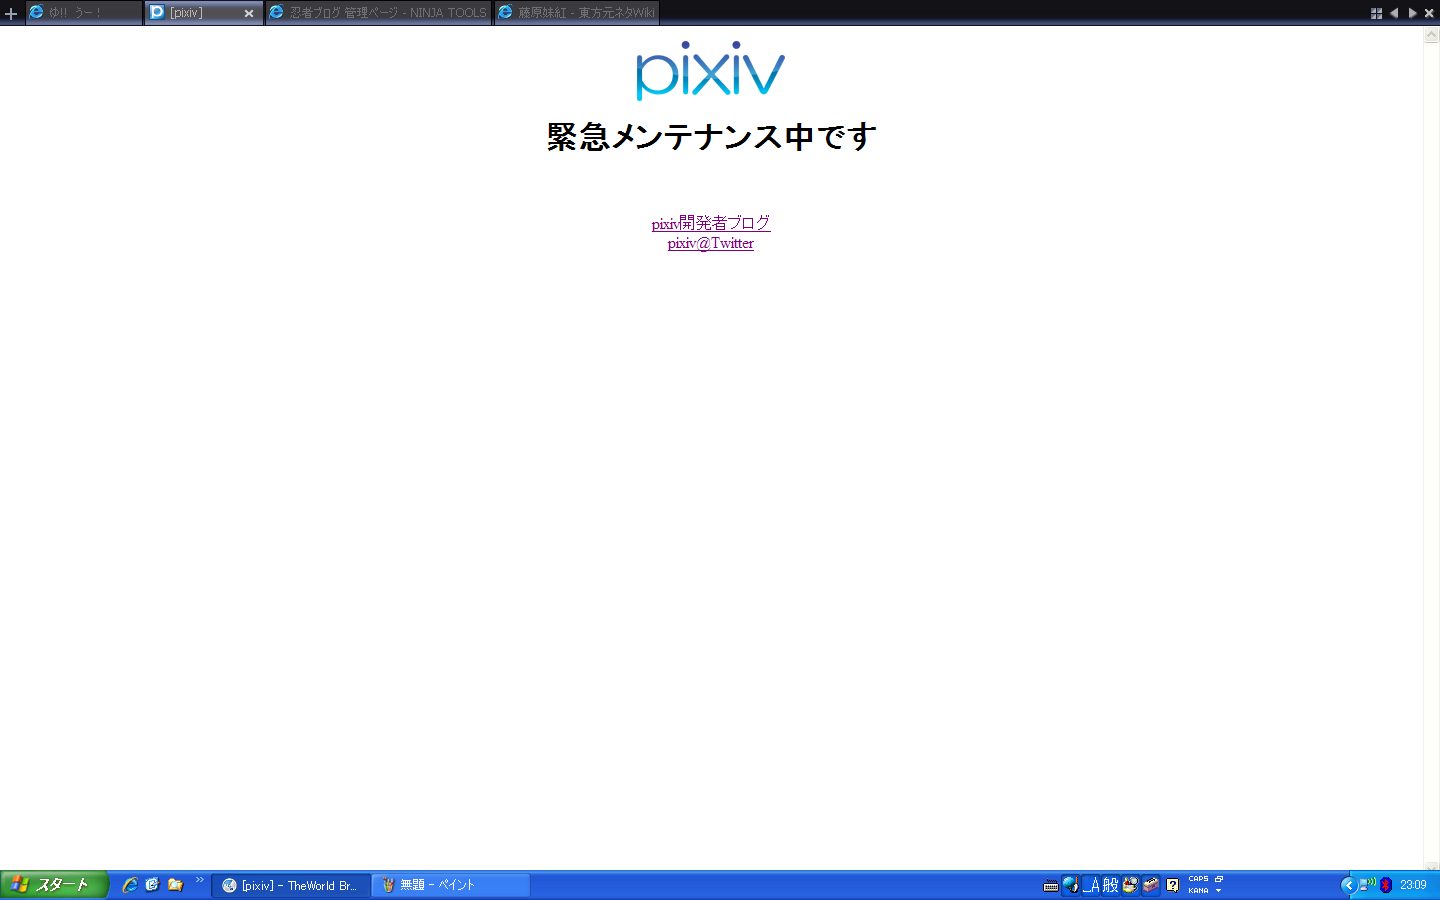
Task: Open the folder icon in Quick Launch
Action: point(175,885)
